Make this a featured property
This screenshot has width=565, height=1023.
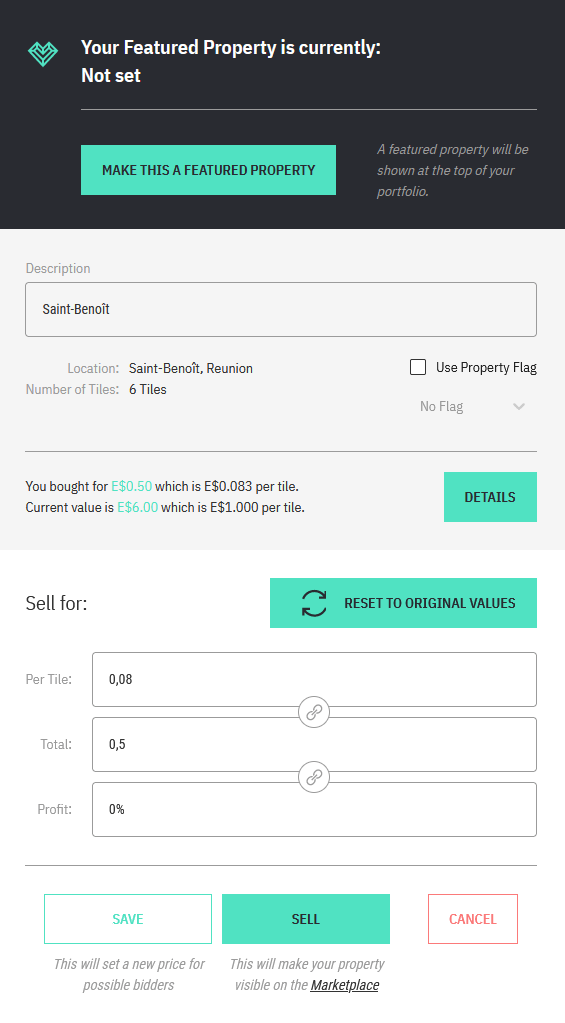point(208,170)
